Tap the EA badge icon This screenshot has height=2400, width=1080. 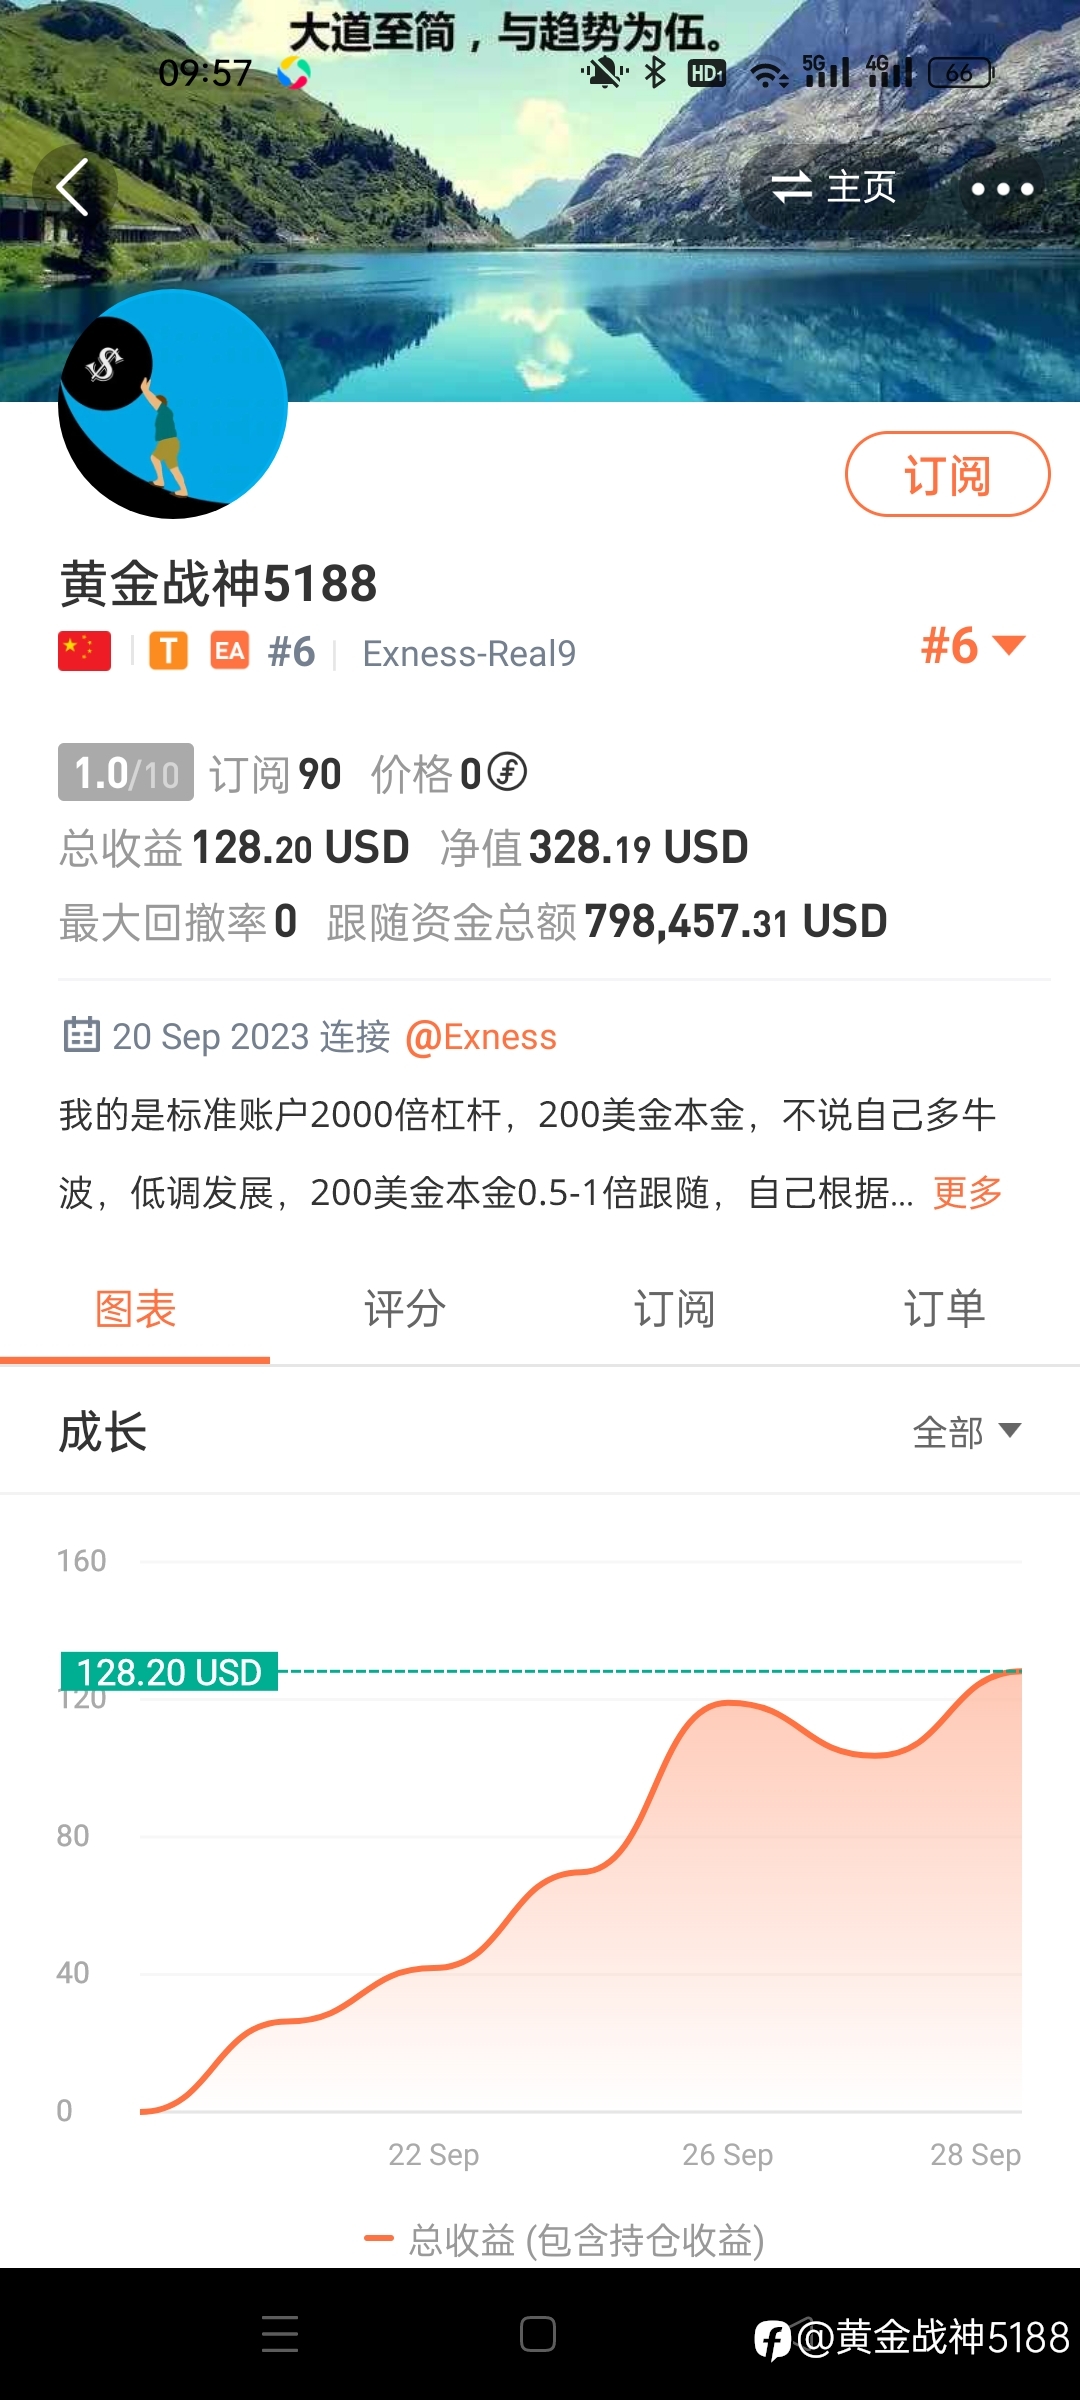click(230, 651)
